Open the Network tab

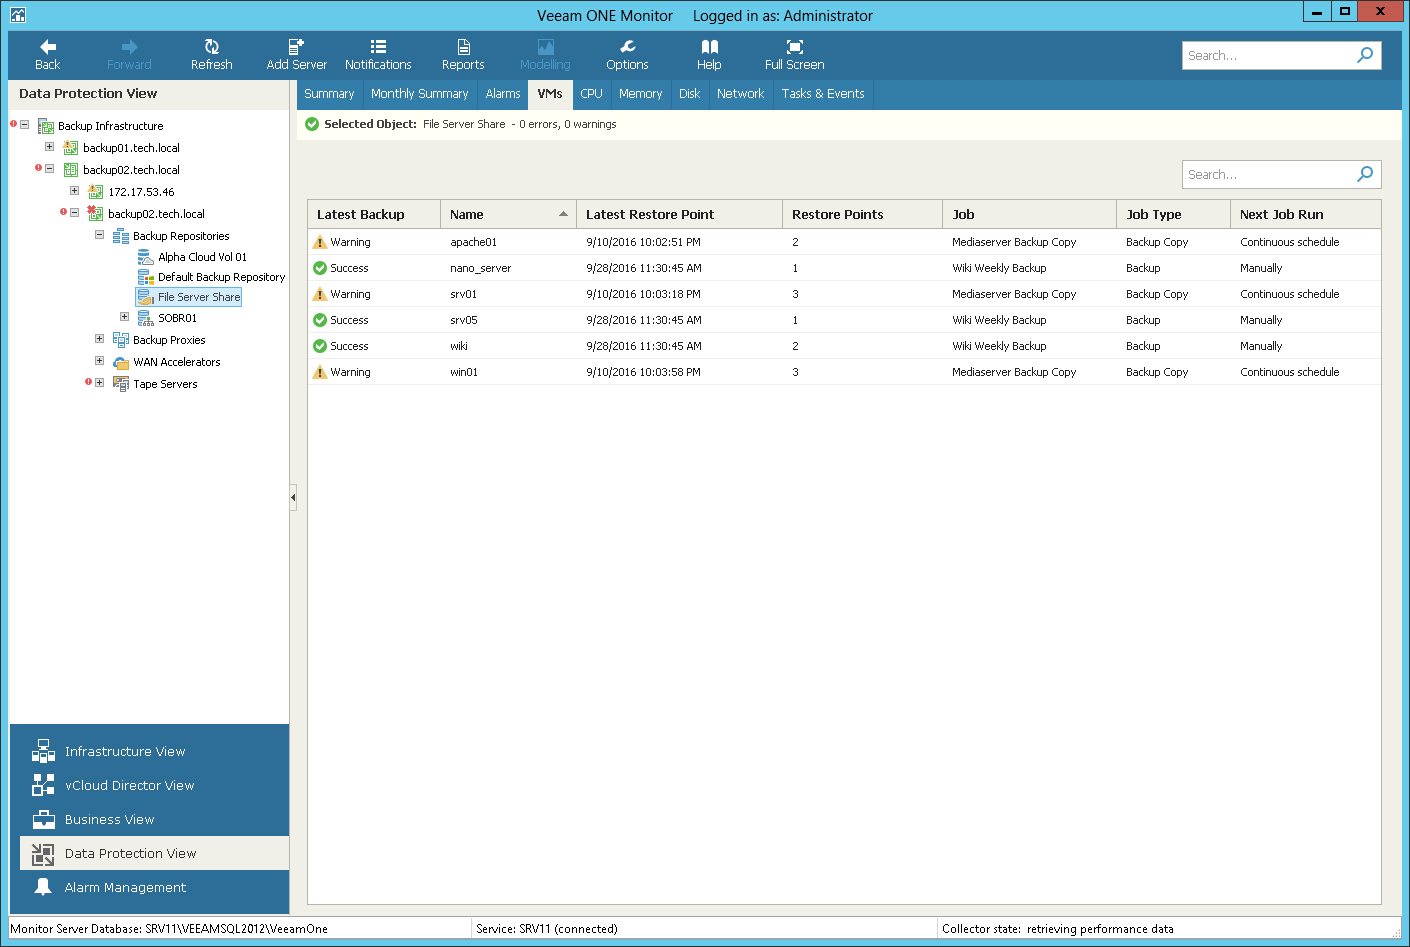click(x=740, y=94)
